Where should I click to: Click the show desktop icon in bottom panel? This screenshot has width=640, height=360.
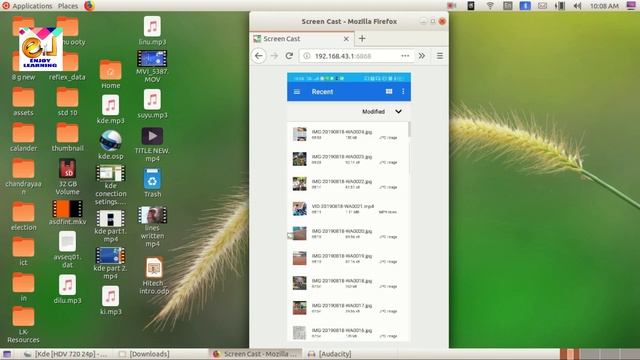7,354
